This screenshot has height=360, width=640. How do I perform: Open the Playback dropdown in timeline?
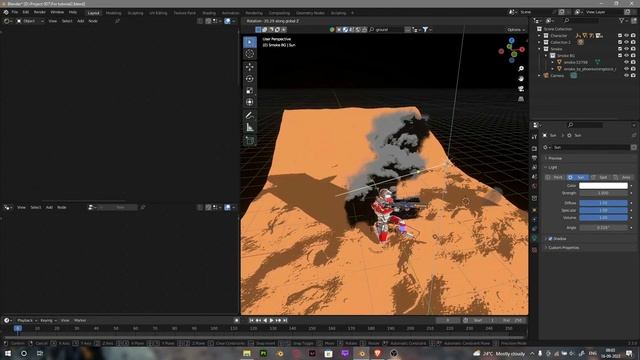(27, 320)
